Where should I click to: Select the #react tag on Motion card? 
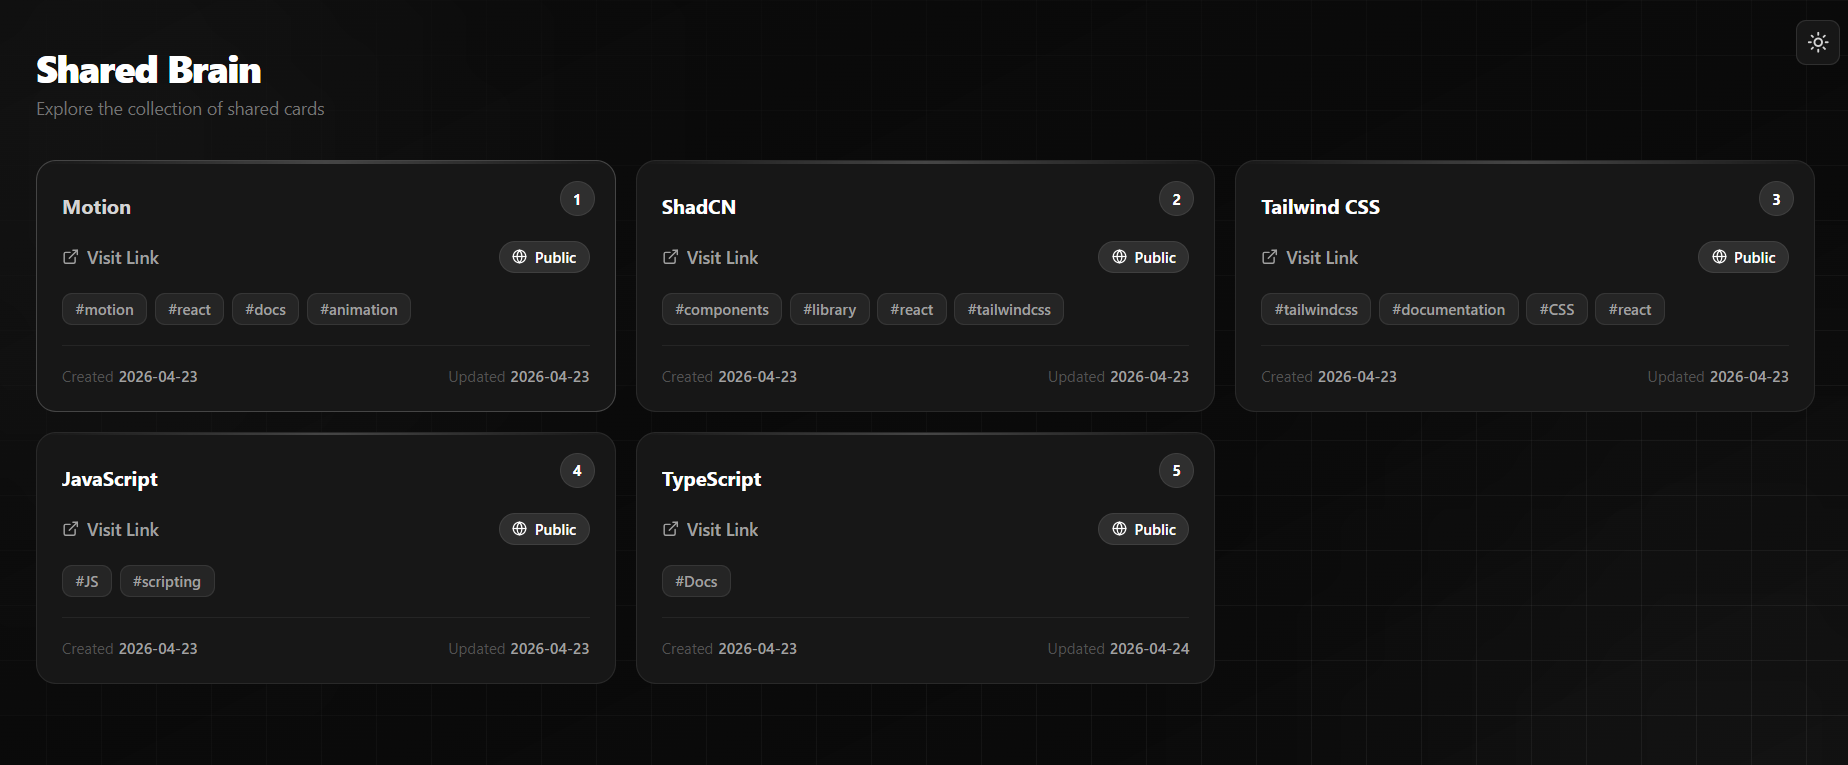pyautogui.click(x=190, y=309)
